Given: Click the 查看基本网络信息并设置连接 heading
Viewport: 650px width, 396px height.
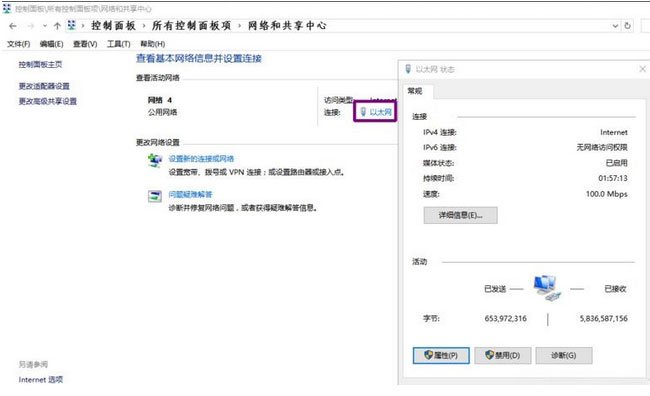Looking at the screenshot, I should pos(199,58).
